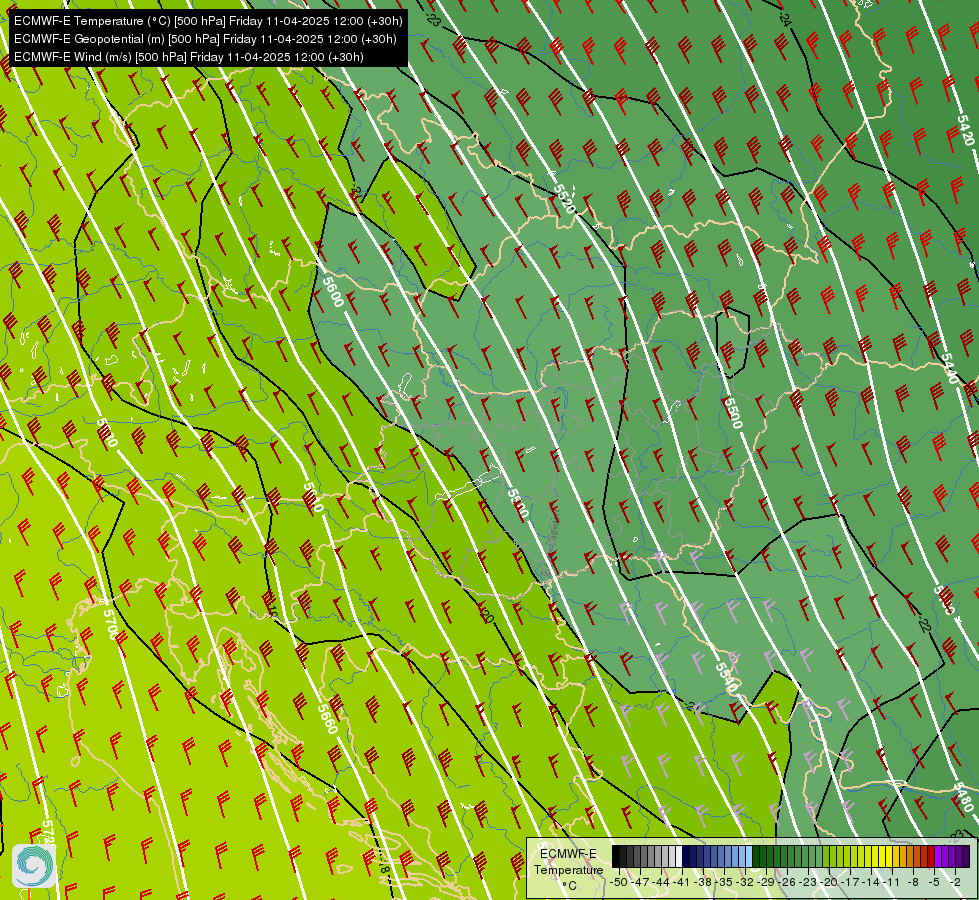Viewport: 979px width, 900px height.
Task: Click the -38 tick label in the legend
Action: pos(704,882)
